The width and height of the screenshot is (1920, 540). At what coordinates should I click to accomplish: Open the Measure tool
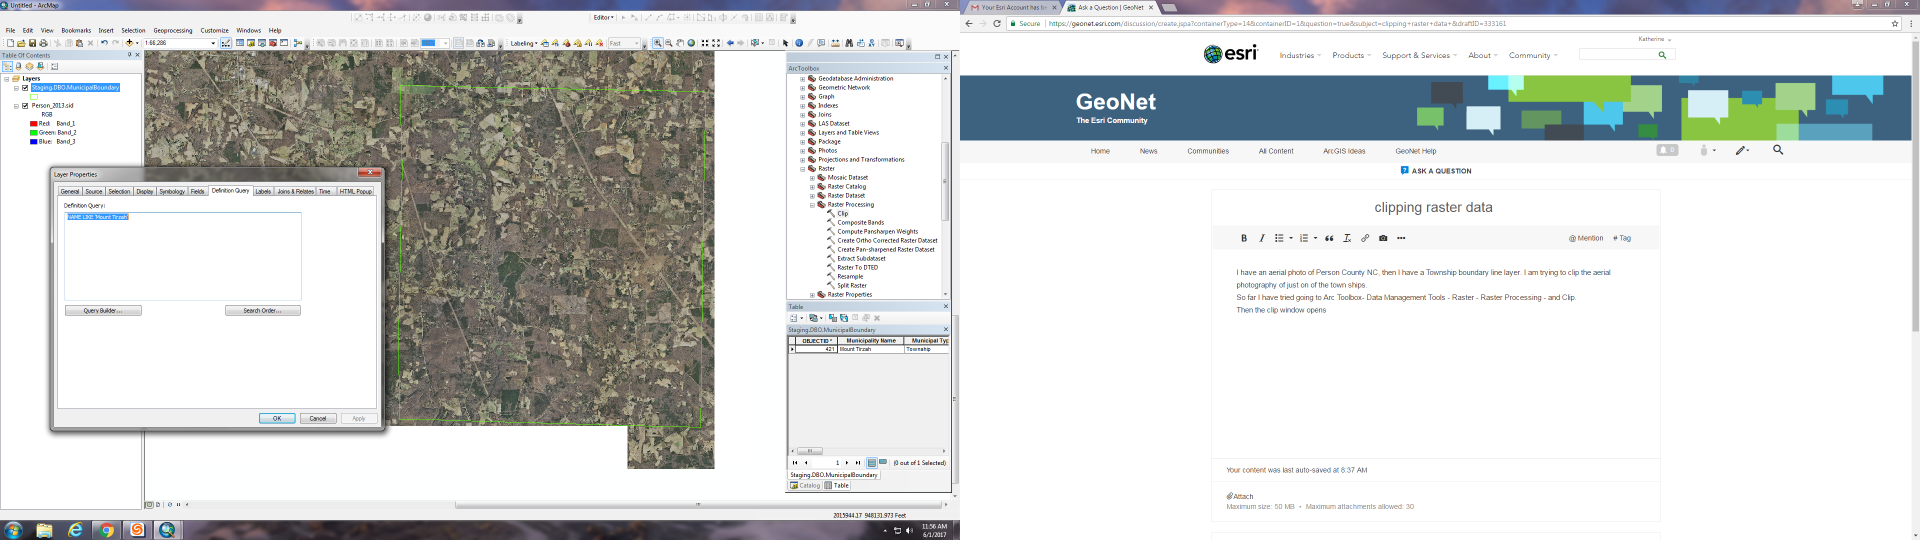(835, 43)
